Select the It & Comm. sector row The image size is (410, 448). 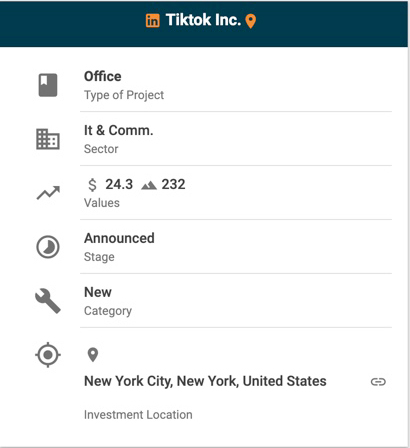pos(236,139)
